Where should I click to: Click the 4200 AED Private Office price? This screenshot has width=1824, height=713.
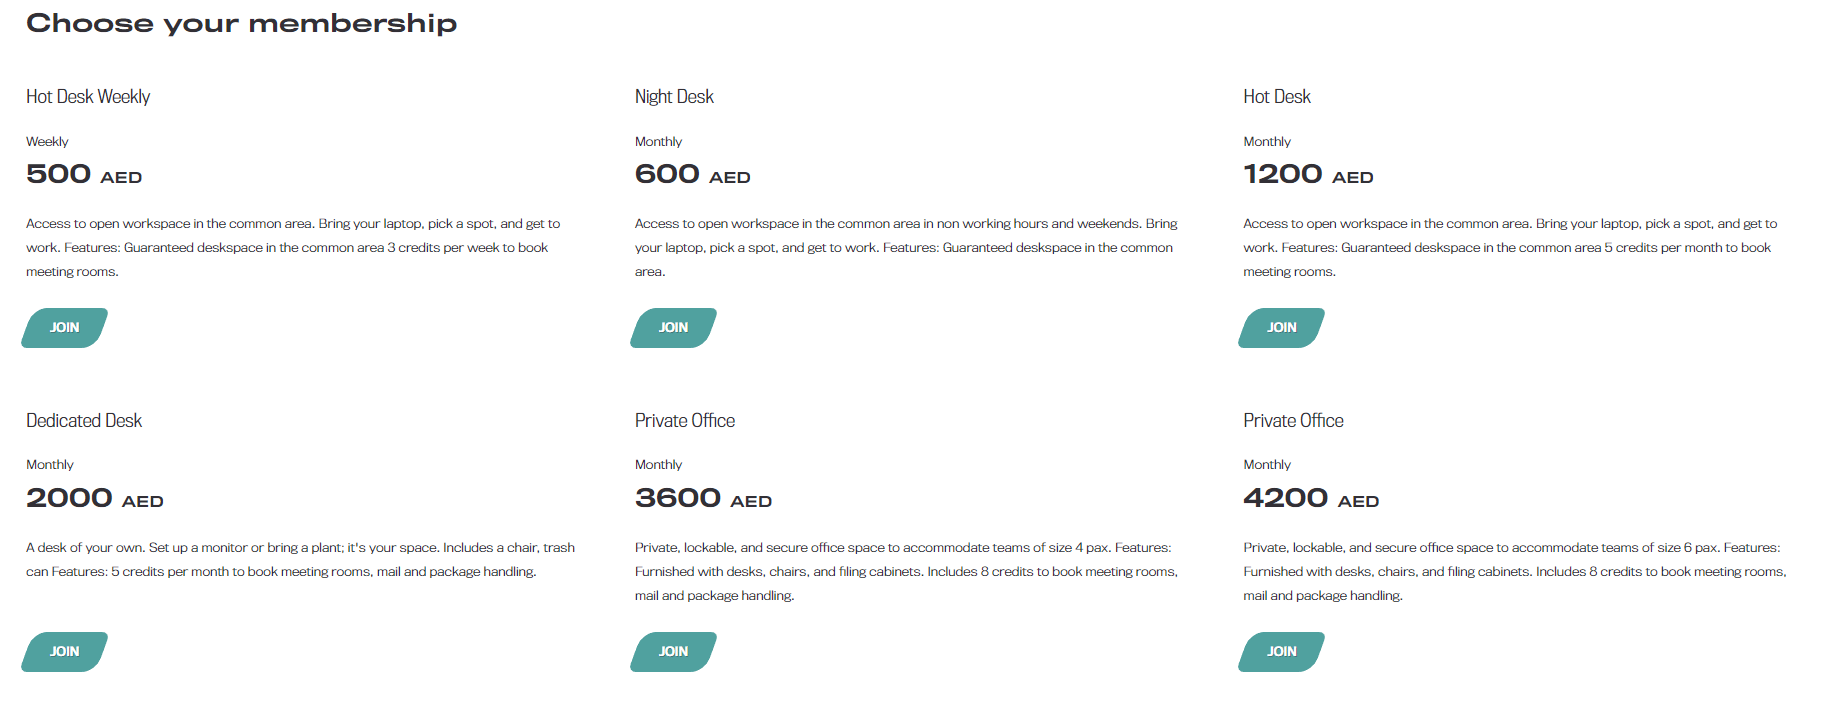tap(1310, 497)
